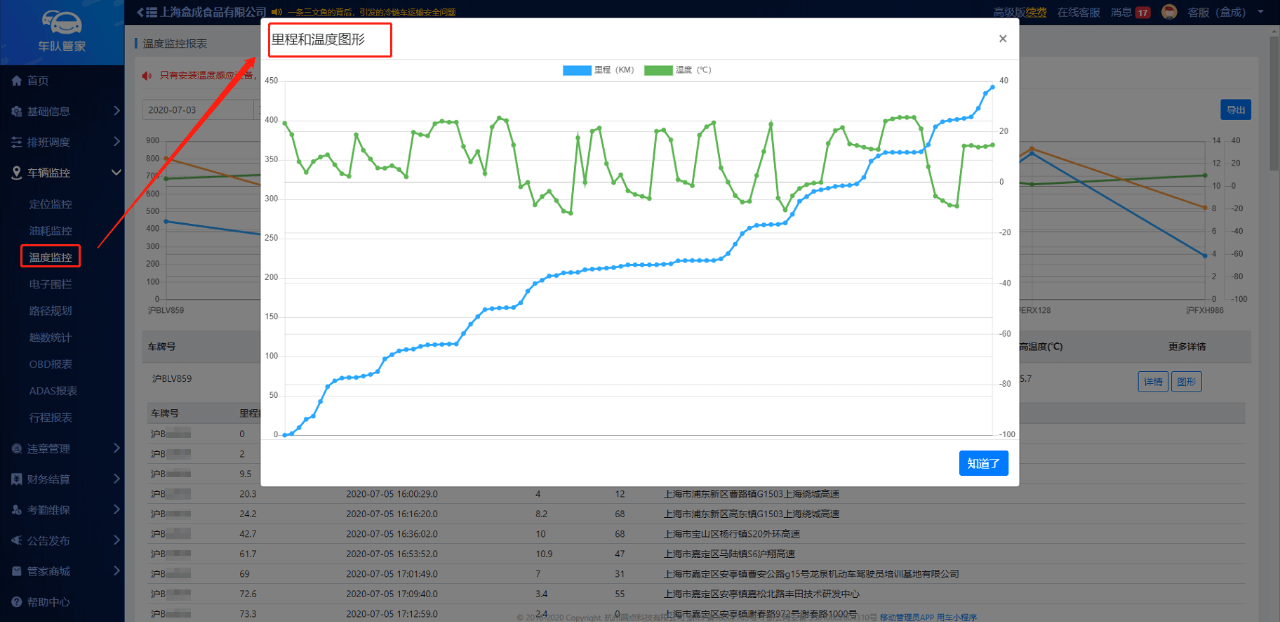Click the 续费 renewal link

coord(1036,12)
